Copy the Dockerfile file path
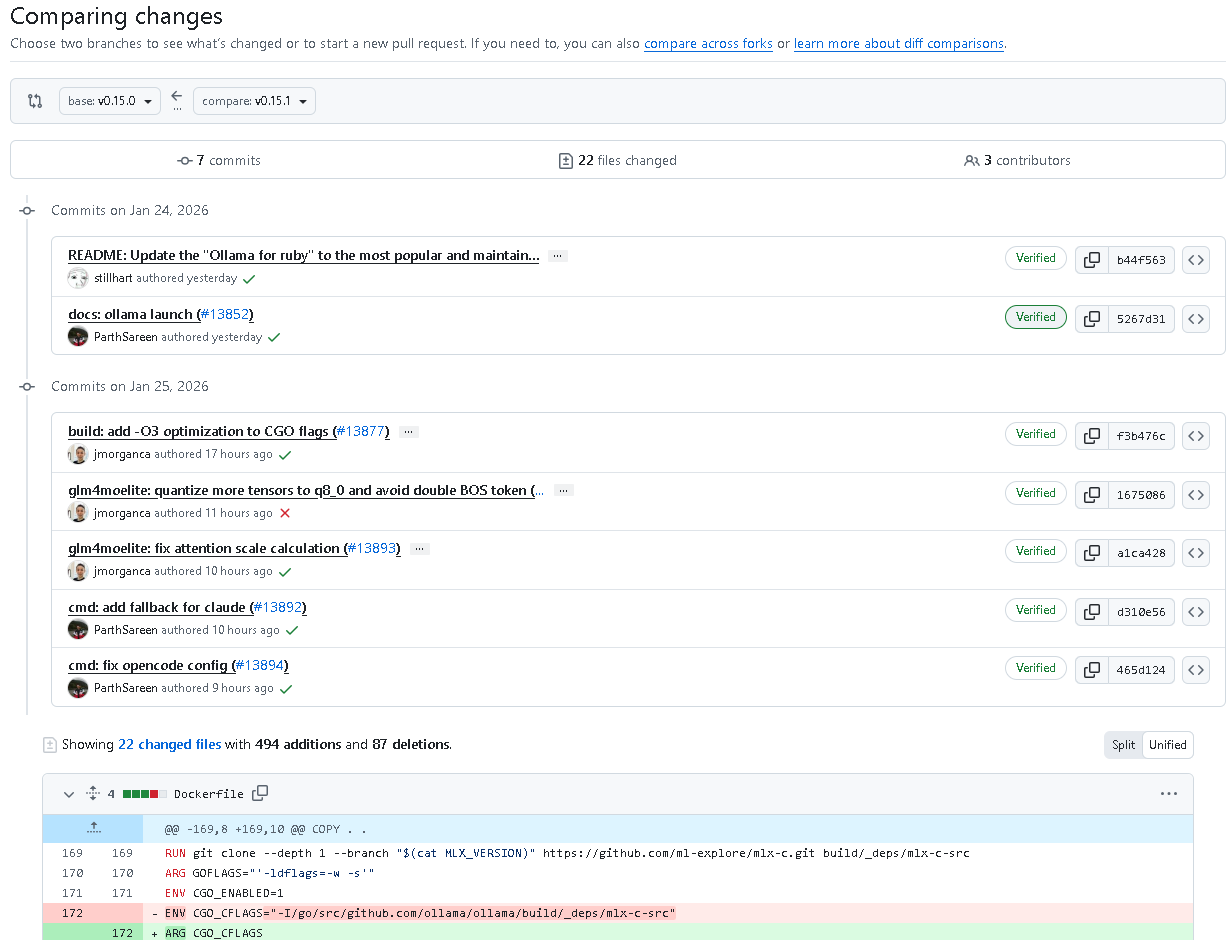The image size is (1229, 940). pos(260,793)
